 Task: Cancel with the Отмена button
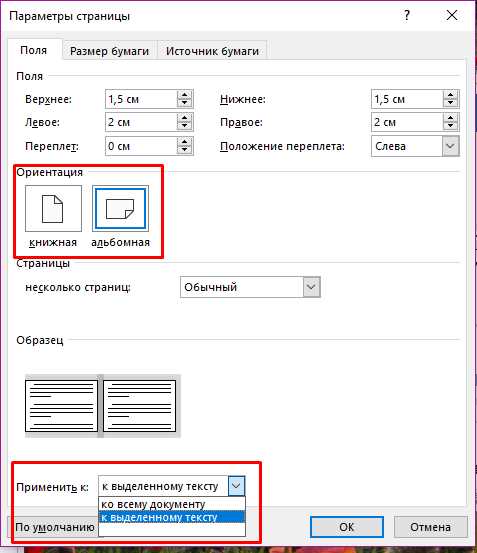[430, 527]
